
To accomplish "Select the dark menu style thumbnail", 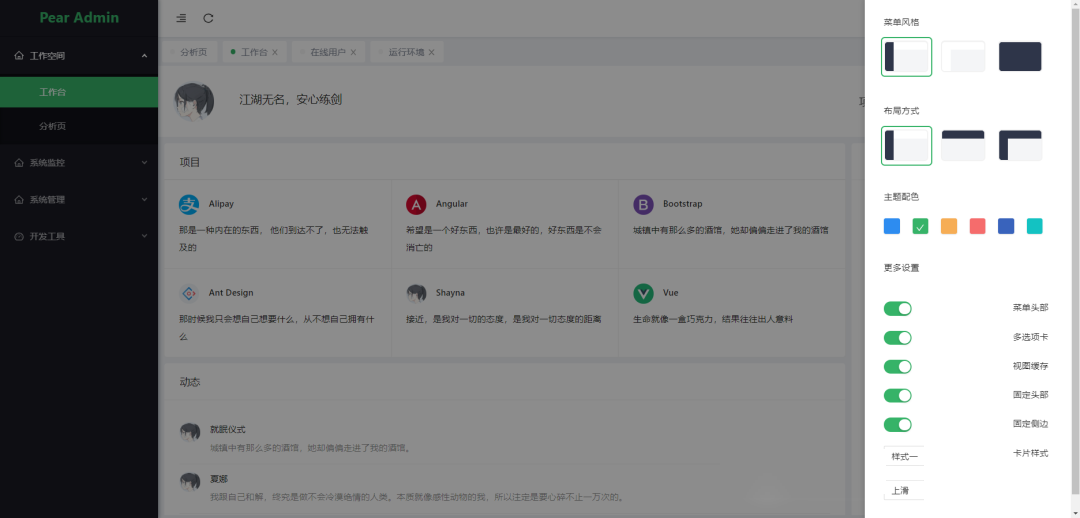I will point(1020,57).
